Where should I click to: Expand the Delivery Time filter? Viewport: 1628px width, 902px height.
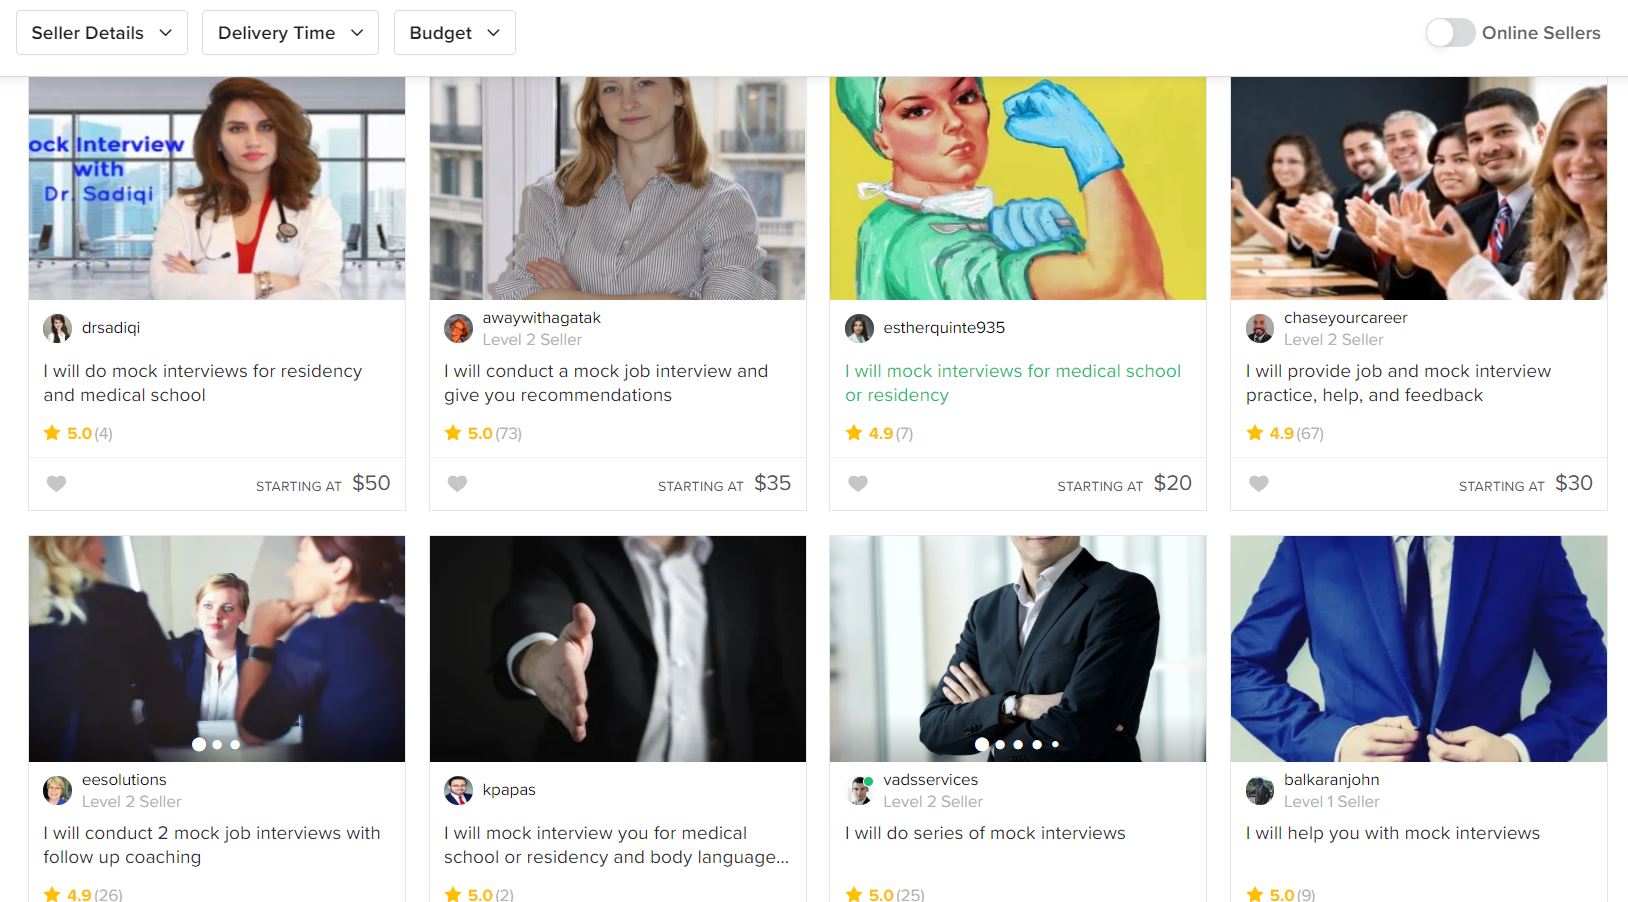click(x=289, y=32)
